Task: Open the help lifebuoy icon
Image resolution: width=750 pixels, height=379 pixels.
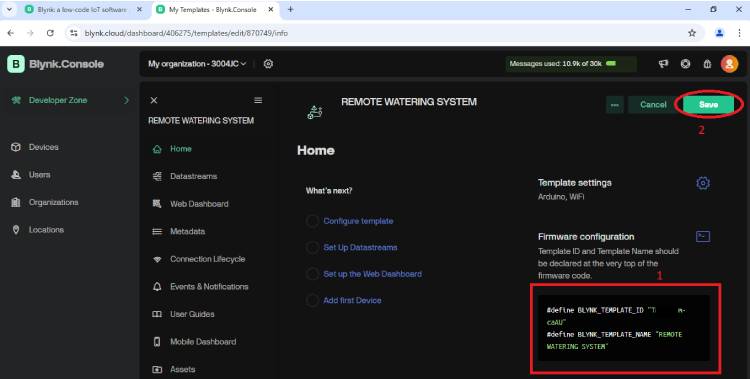Action: [685, 64]
